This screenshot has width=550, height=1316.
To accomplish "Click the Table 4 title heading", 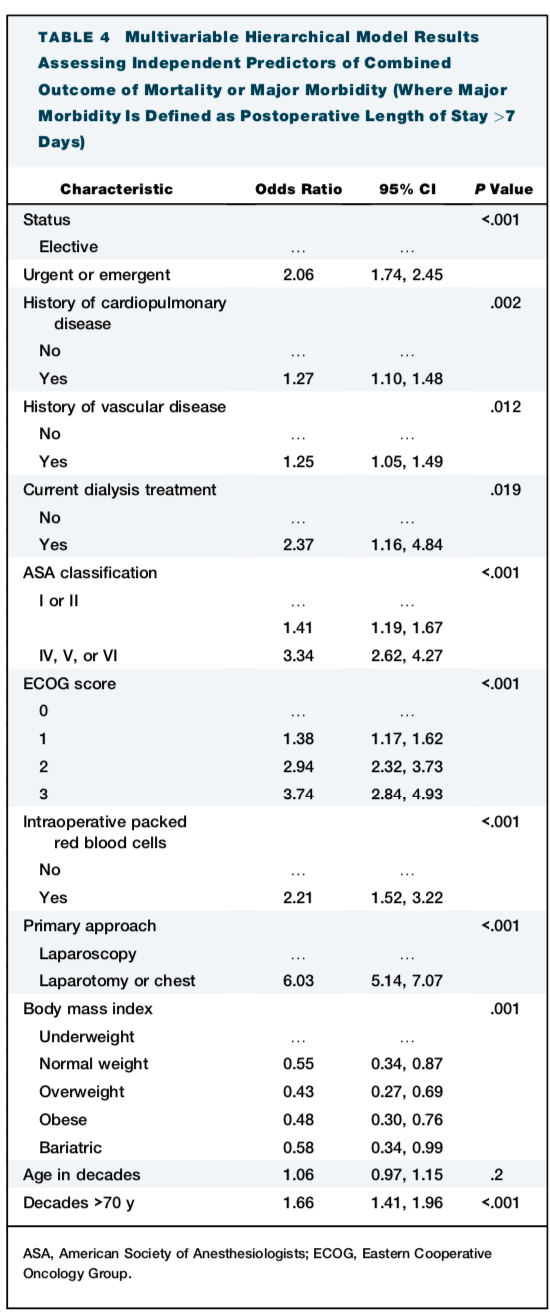I will [272, 89].
